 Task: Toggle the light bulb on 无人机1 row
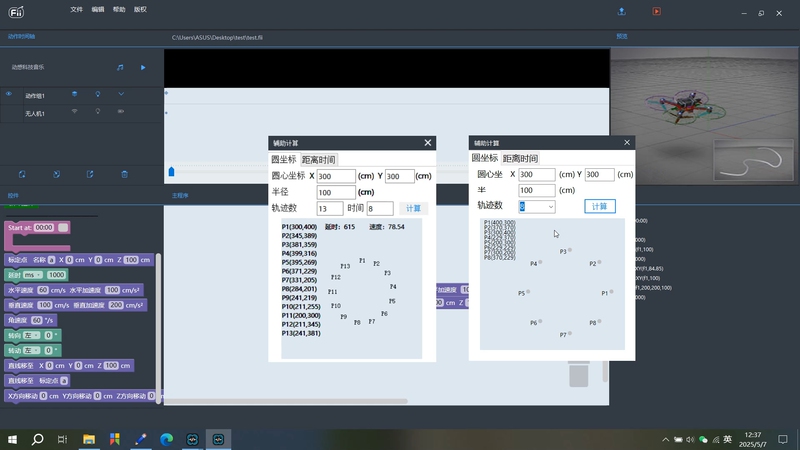pyautogui.click(x=98, y=111)
